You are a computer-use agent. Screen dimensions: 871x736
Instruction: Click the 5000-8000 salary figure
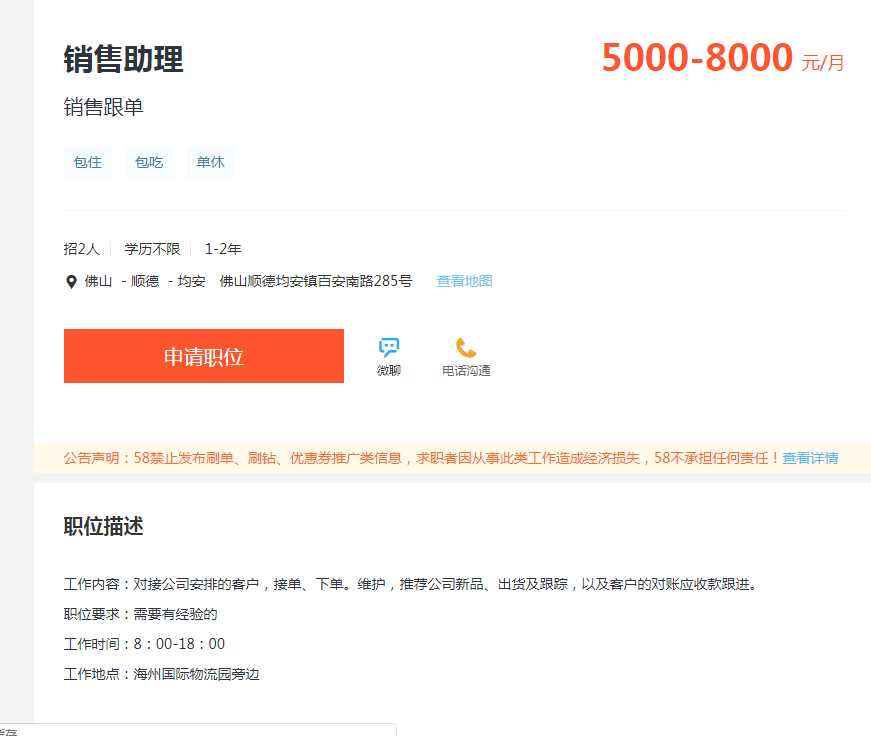[x=697, y=59]
